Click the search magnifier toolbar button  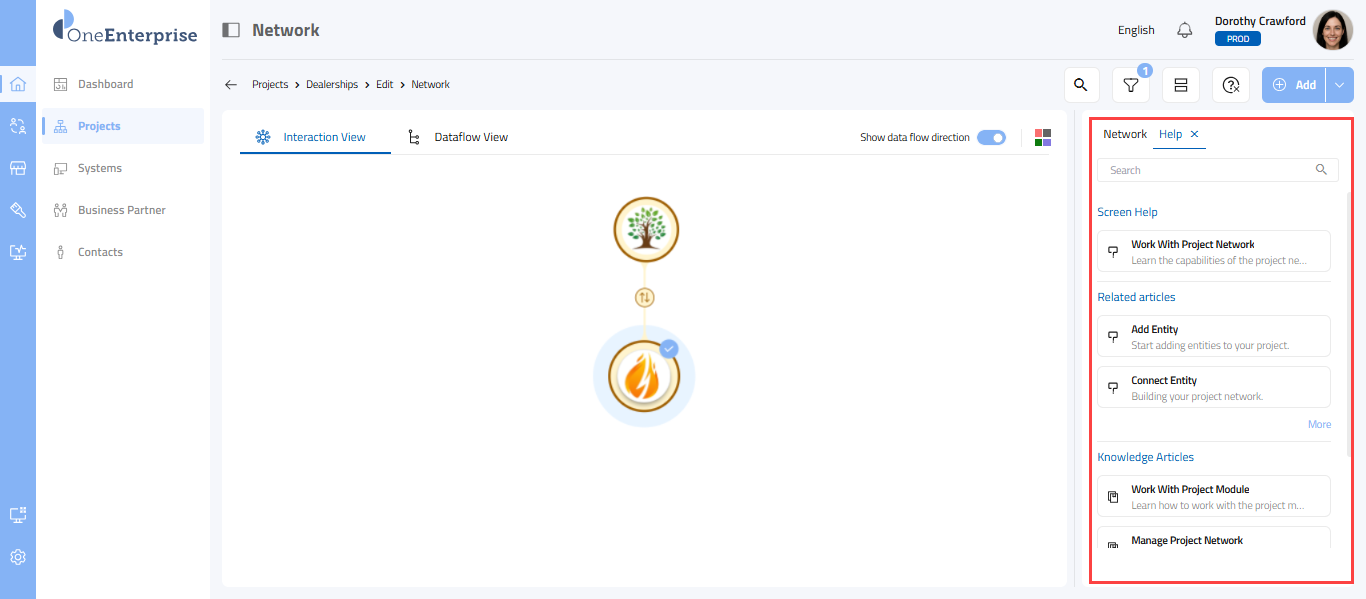tap(1080, 85)
